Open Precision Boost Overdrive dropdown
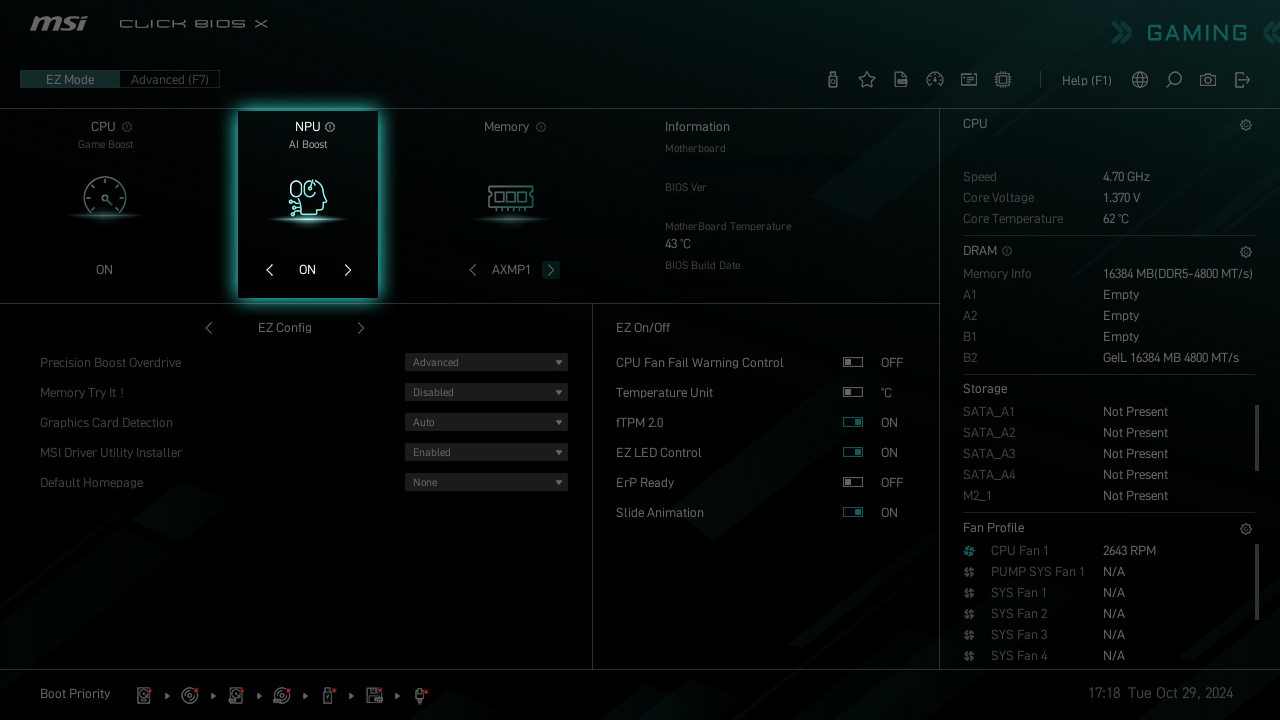The image size is (1280, 720). (486, 363)
